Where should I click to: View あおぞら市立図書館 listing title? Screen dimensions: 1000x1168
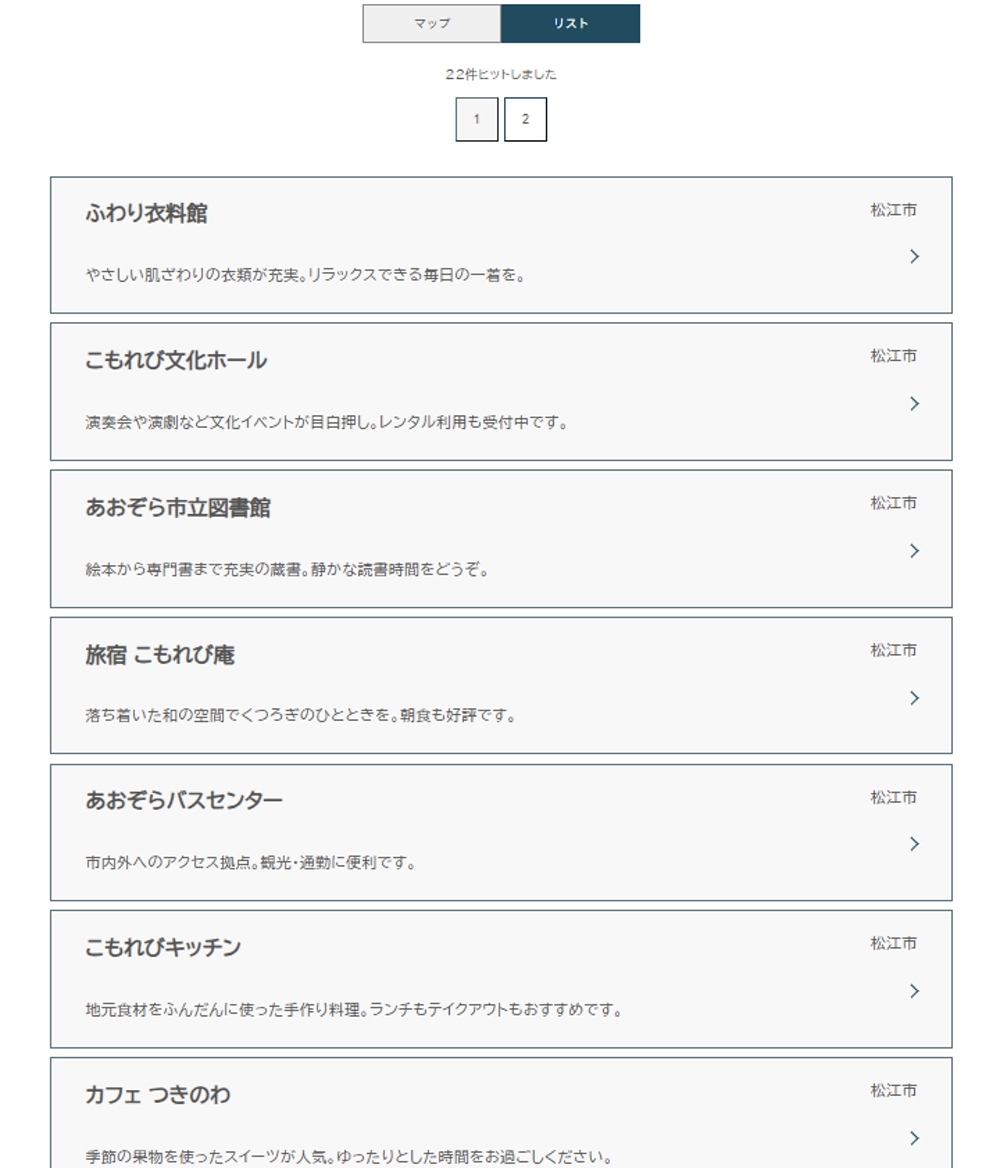178,508
